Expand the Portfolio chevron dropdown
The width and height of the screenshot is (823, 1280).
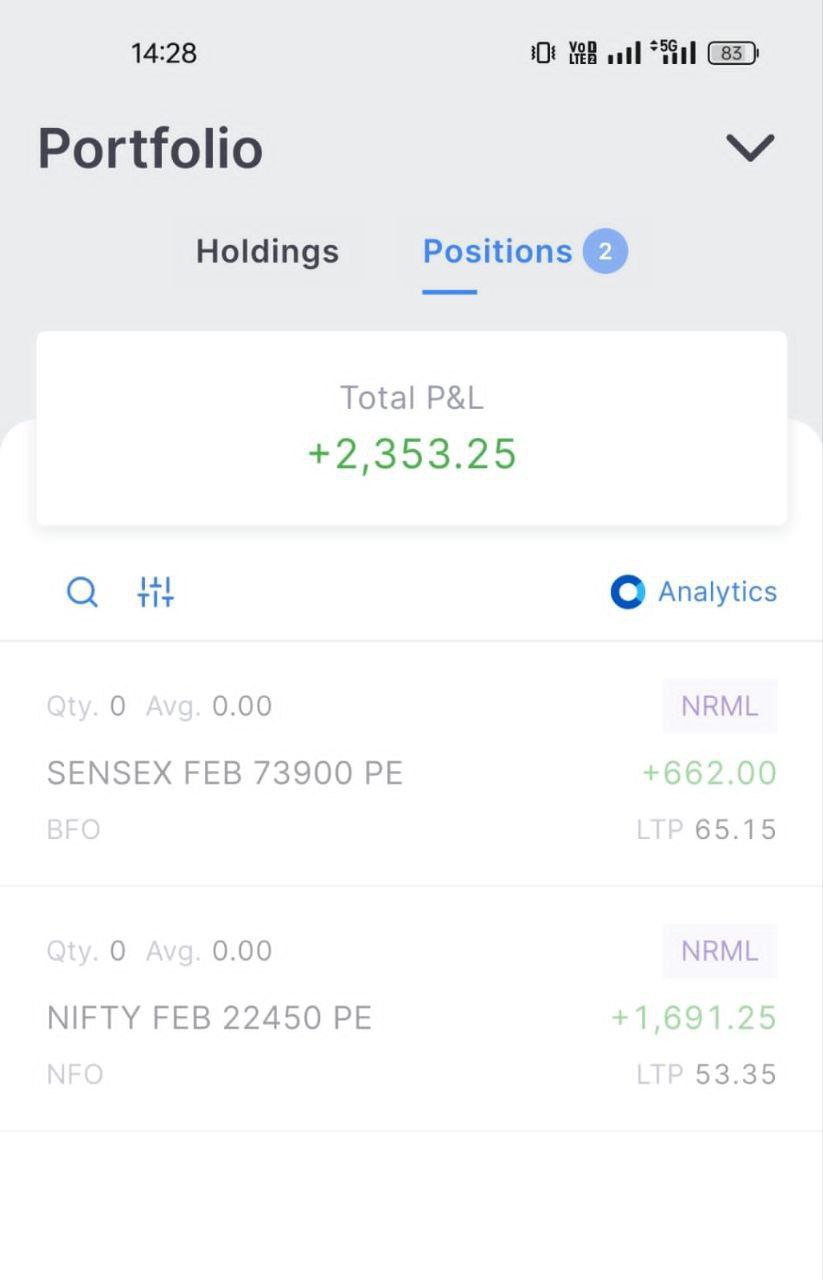pos(750,148)
